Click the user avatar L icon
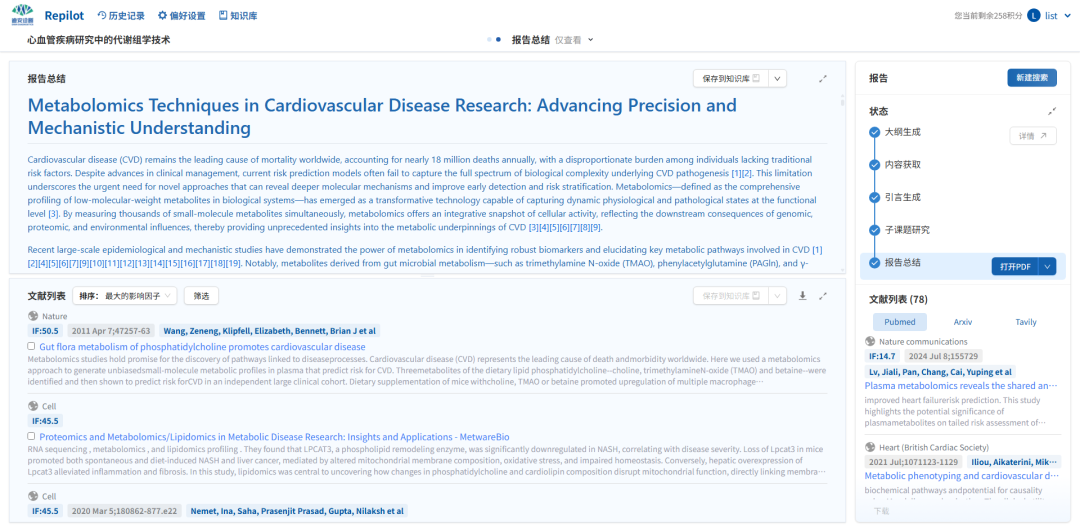This screenshot has width=1080, height=532. [1034, 16]
